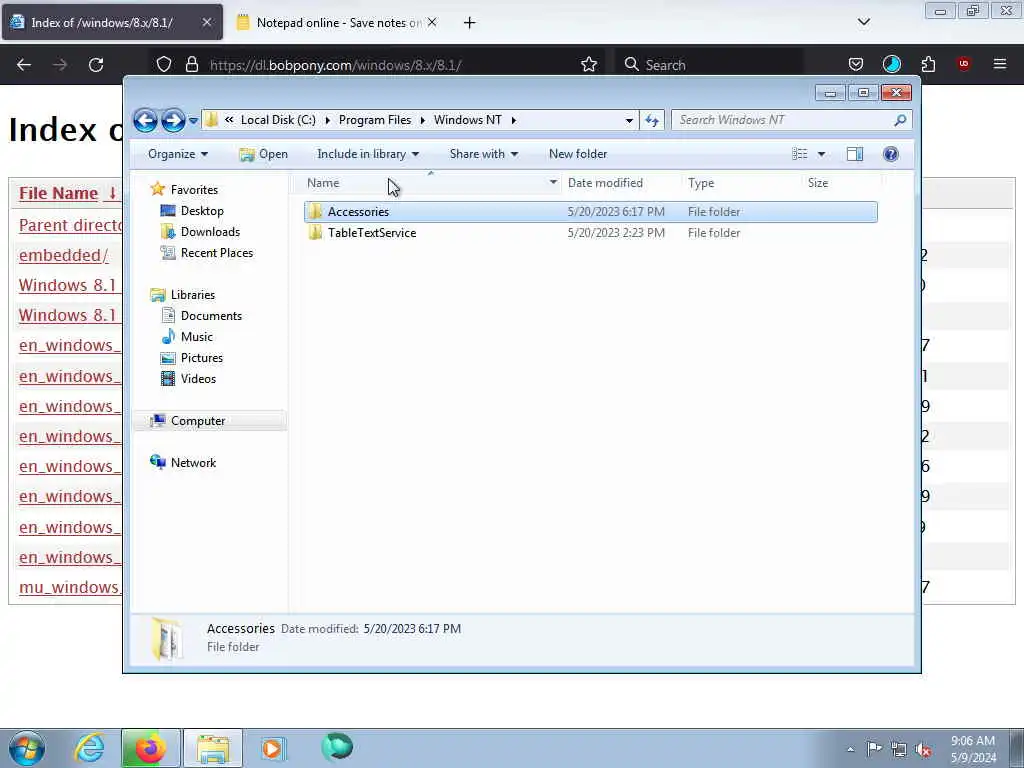
Task: Click Firefox Back button
Action: click(x=24, y=65)
